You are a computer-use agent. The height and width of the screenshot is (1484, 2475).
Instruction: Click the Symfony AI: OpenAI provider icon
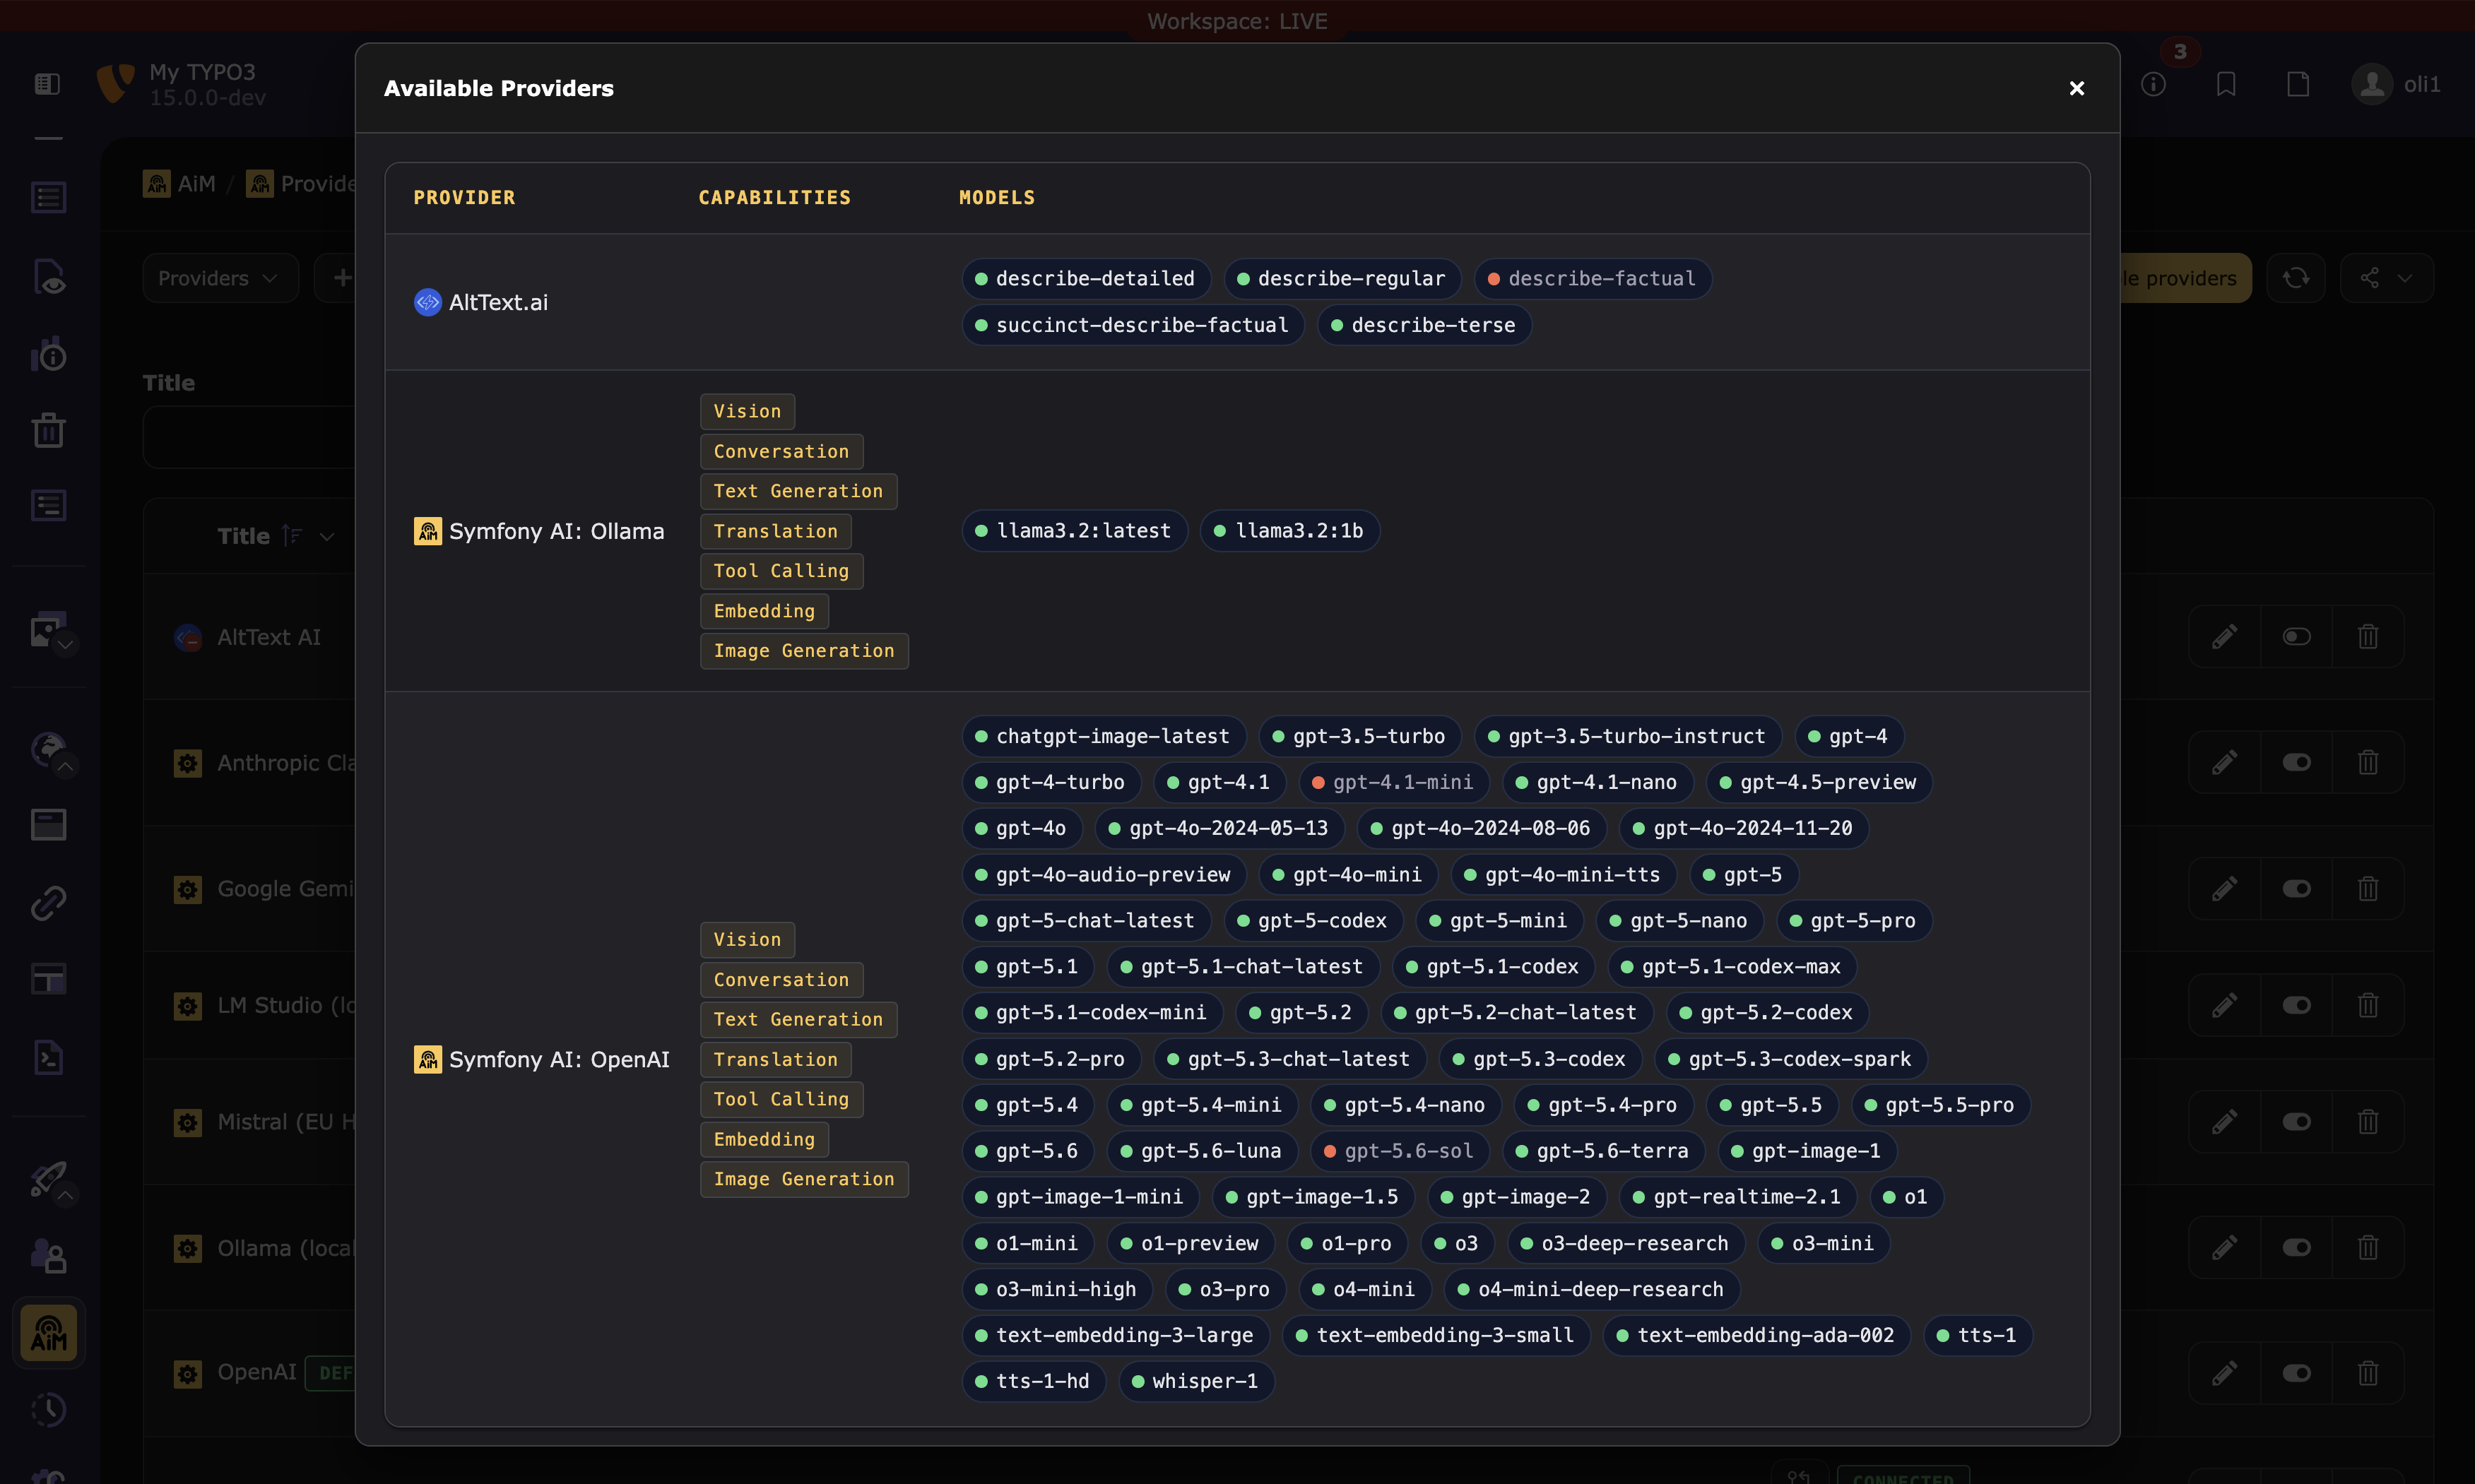pyautogui.click(x=427, y=1059)
